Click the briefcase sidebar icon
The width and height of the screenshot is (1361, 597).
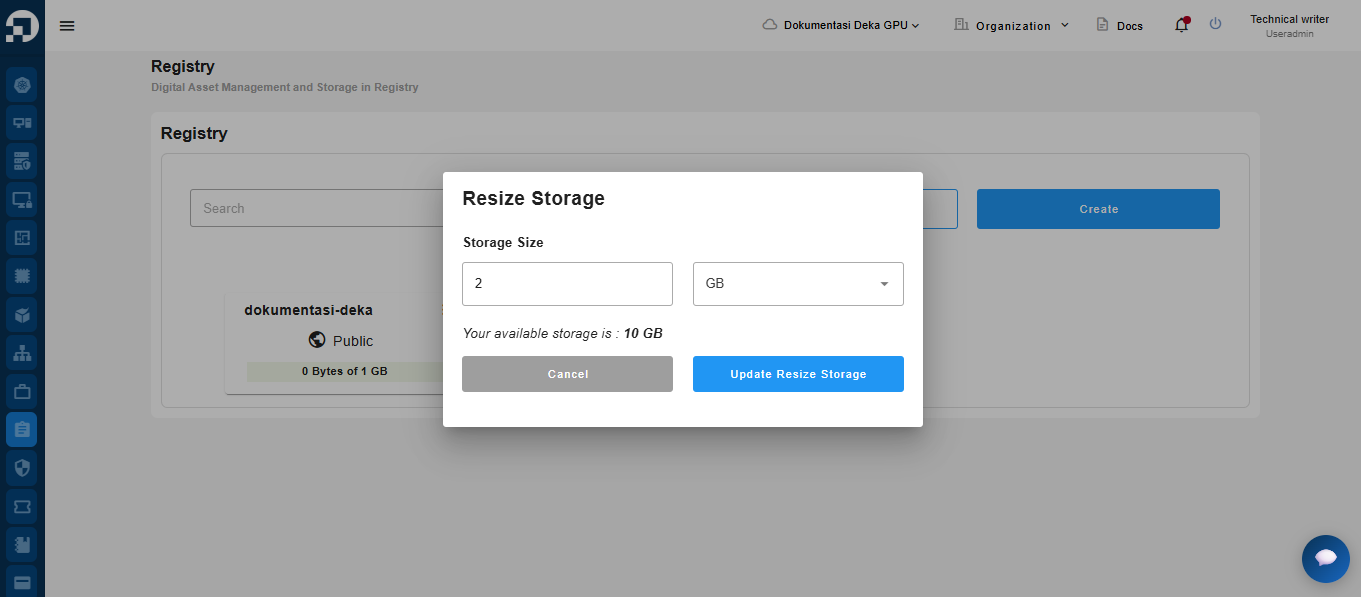pyautogui.click(x=22, y=391)
